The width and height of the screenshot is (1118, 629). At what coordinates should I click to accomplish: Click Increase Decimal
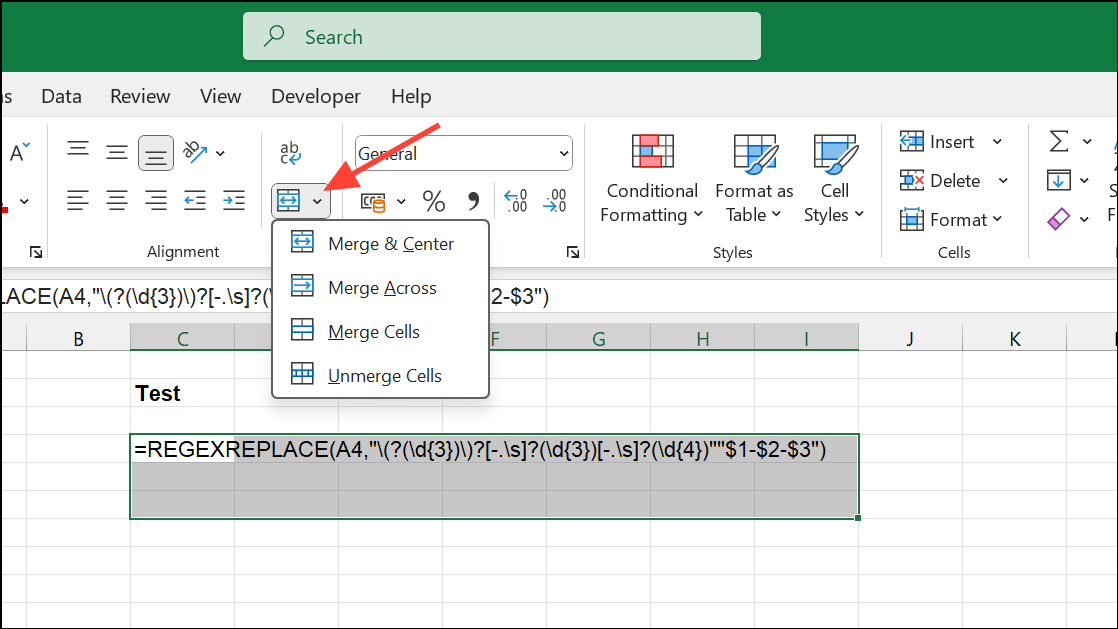(x=516, y=200)
